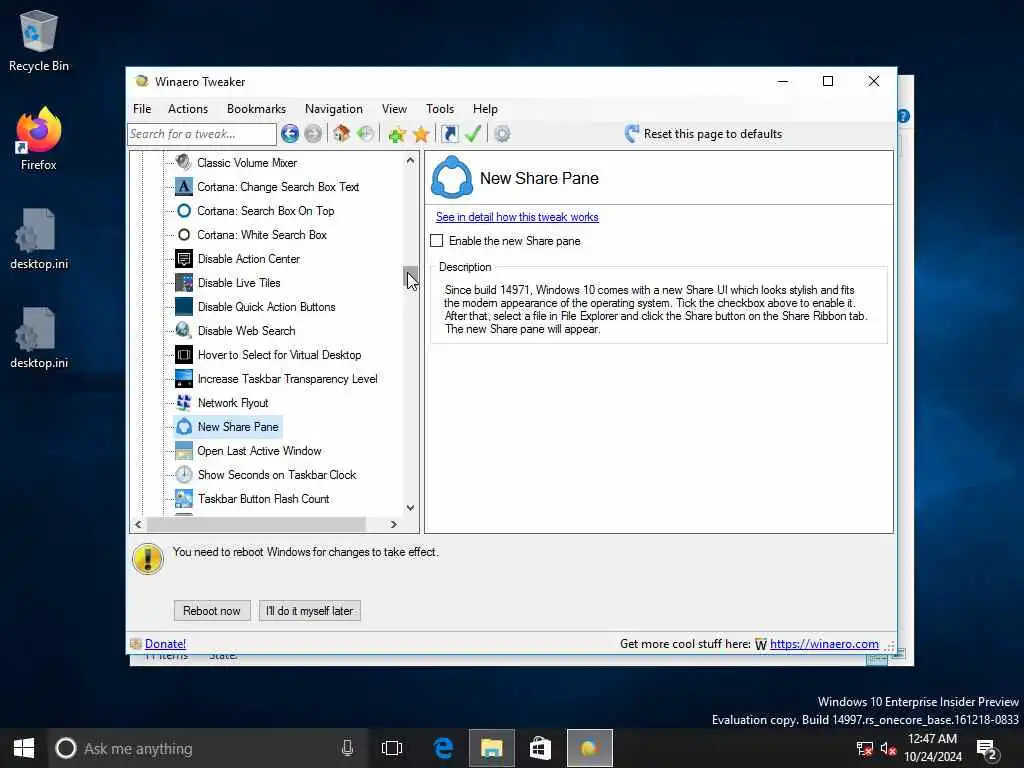This screenshot has width=1024, height=768.
Task: Open Task View on the taskbar
Action: click(392, 748)
